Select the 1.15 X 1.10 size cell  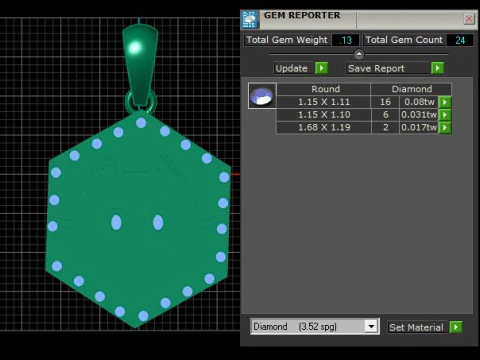(324, 115)
